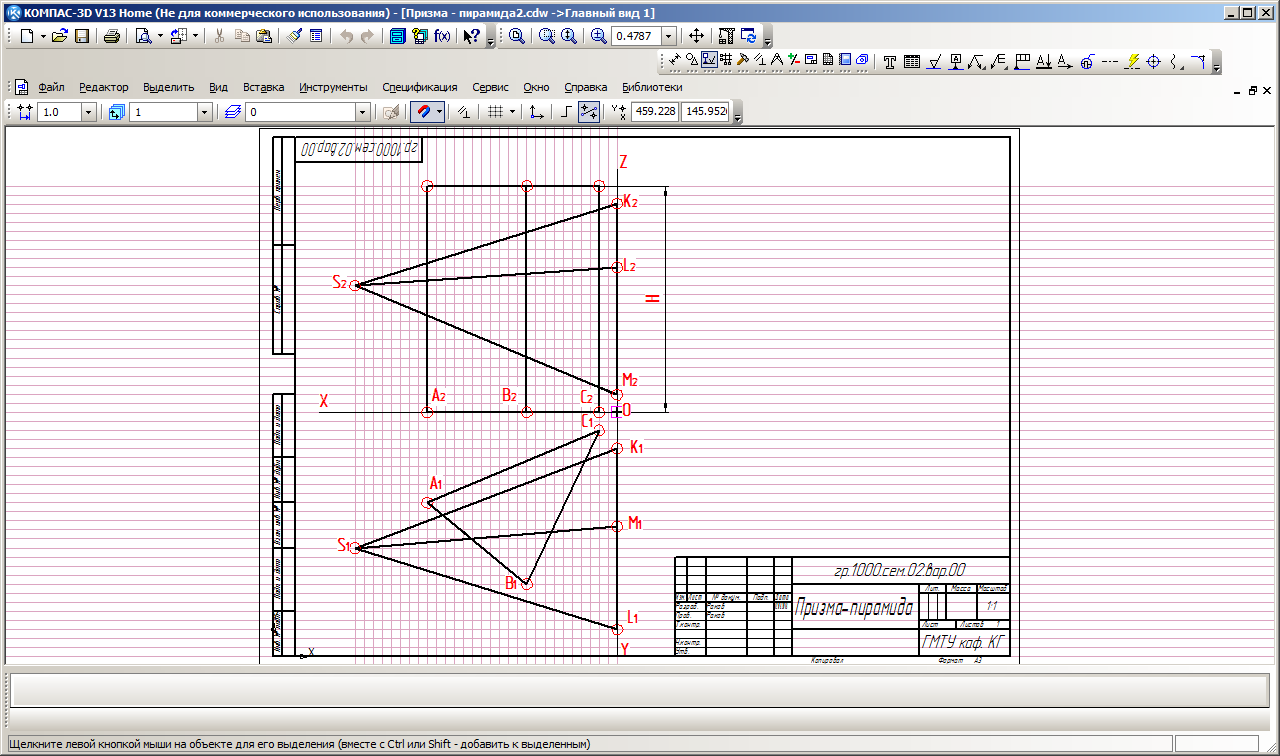
Task: Click the Undo arrow icon
Action: tap(346, 36)
